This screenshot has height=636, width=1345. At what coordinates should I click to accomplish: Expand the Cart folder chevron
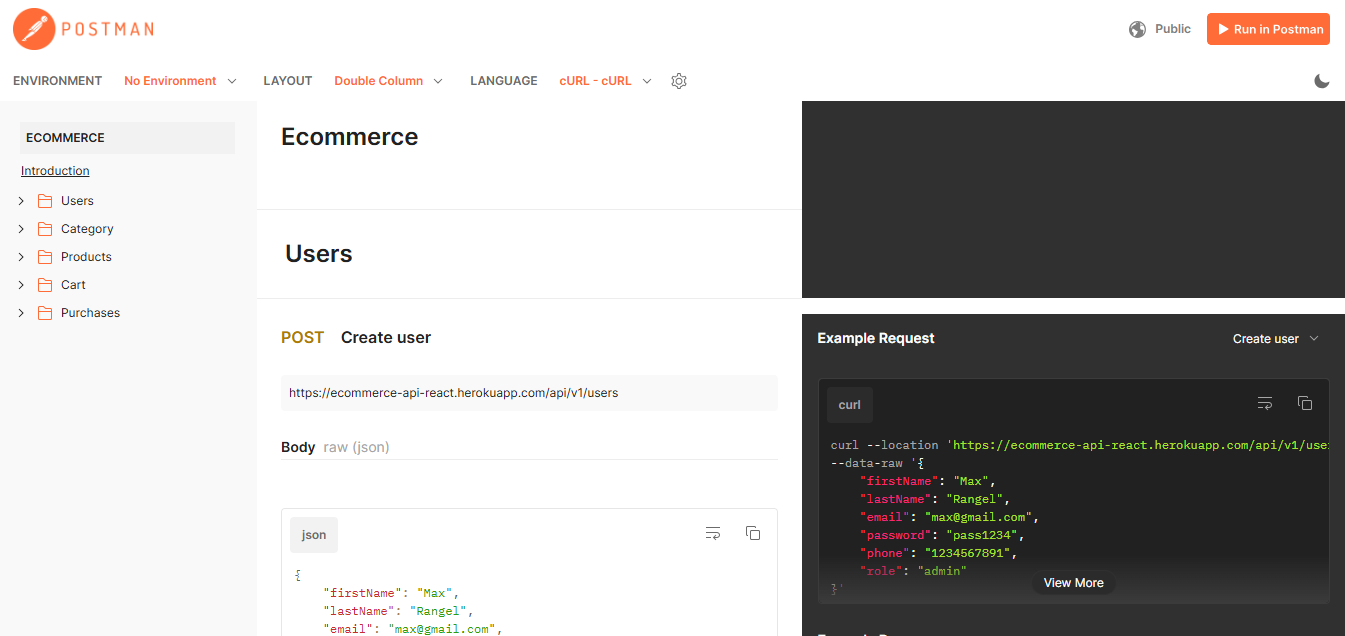click(21, 285)
